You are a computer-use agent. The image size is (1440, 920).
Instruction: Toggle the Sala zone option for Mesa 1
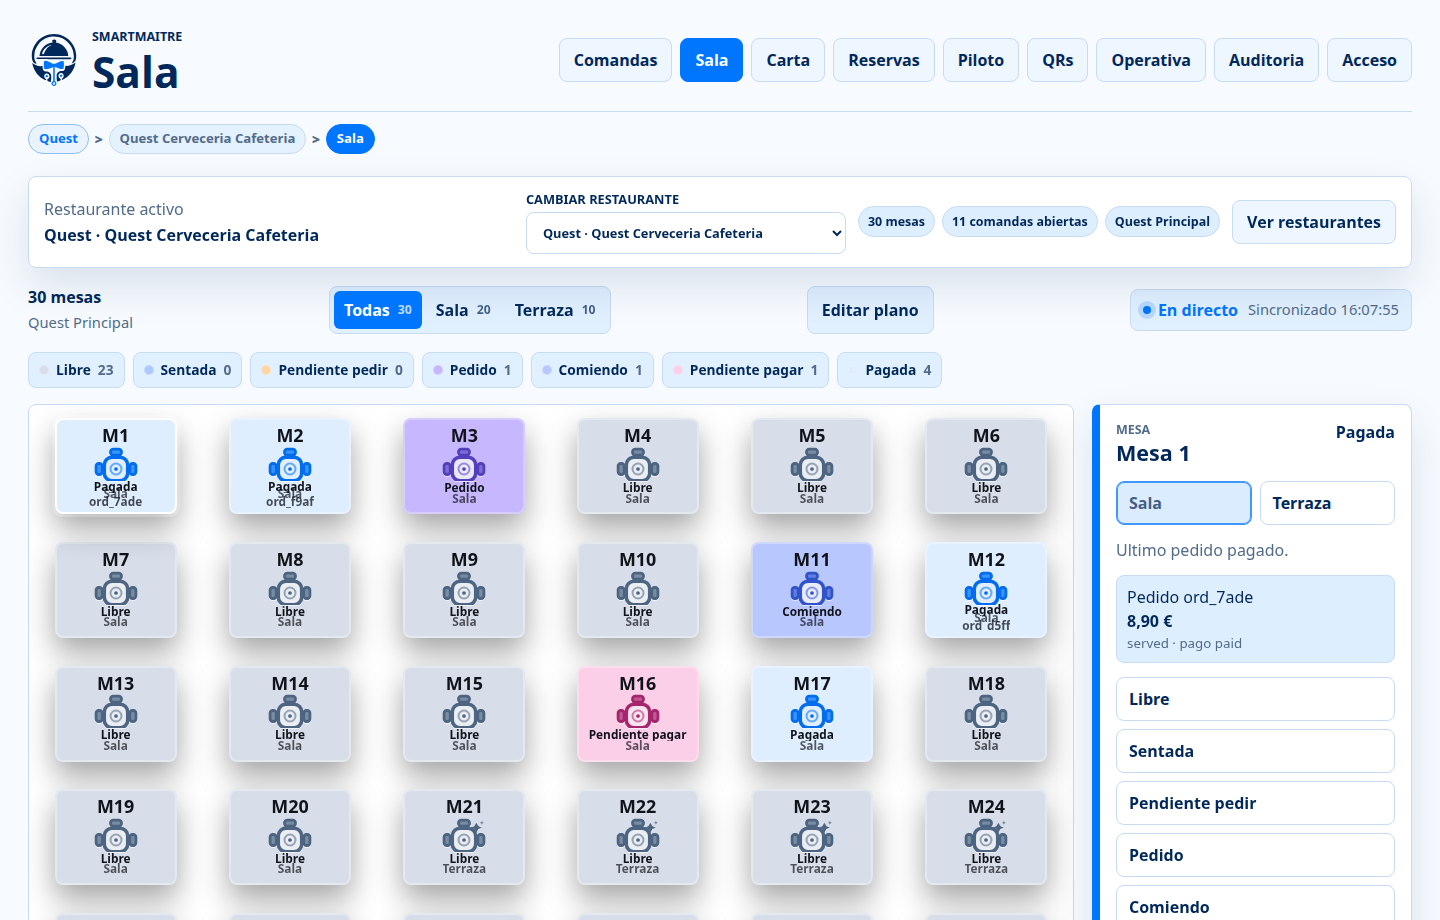(x=1184, y=503)
